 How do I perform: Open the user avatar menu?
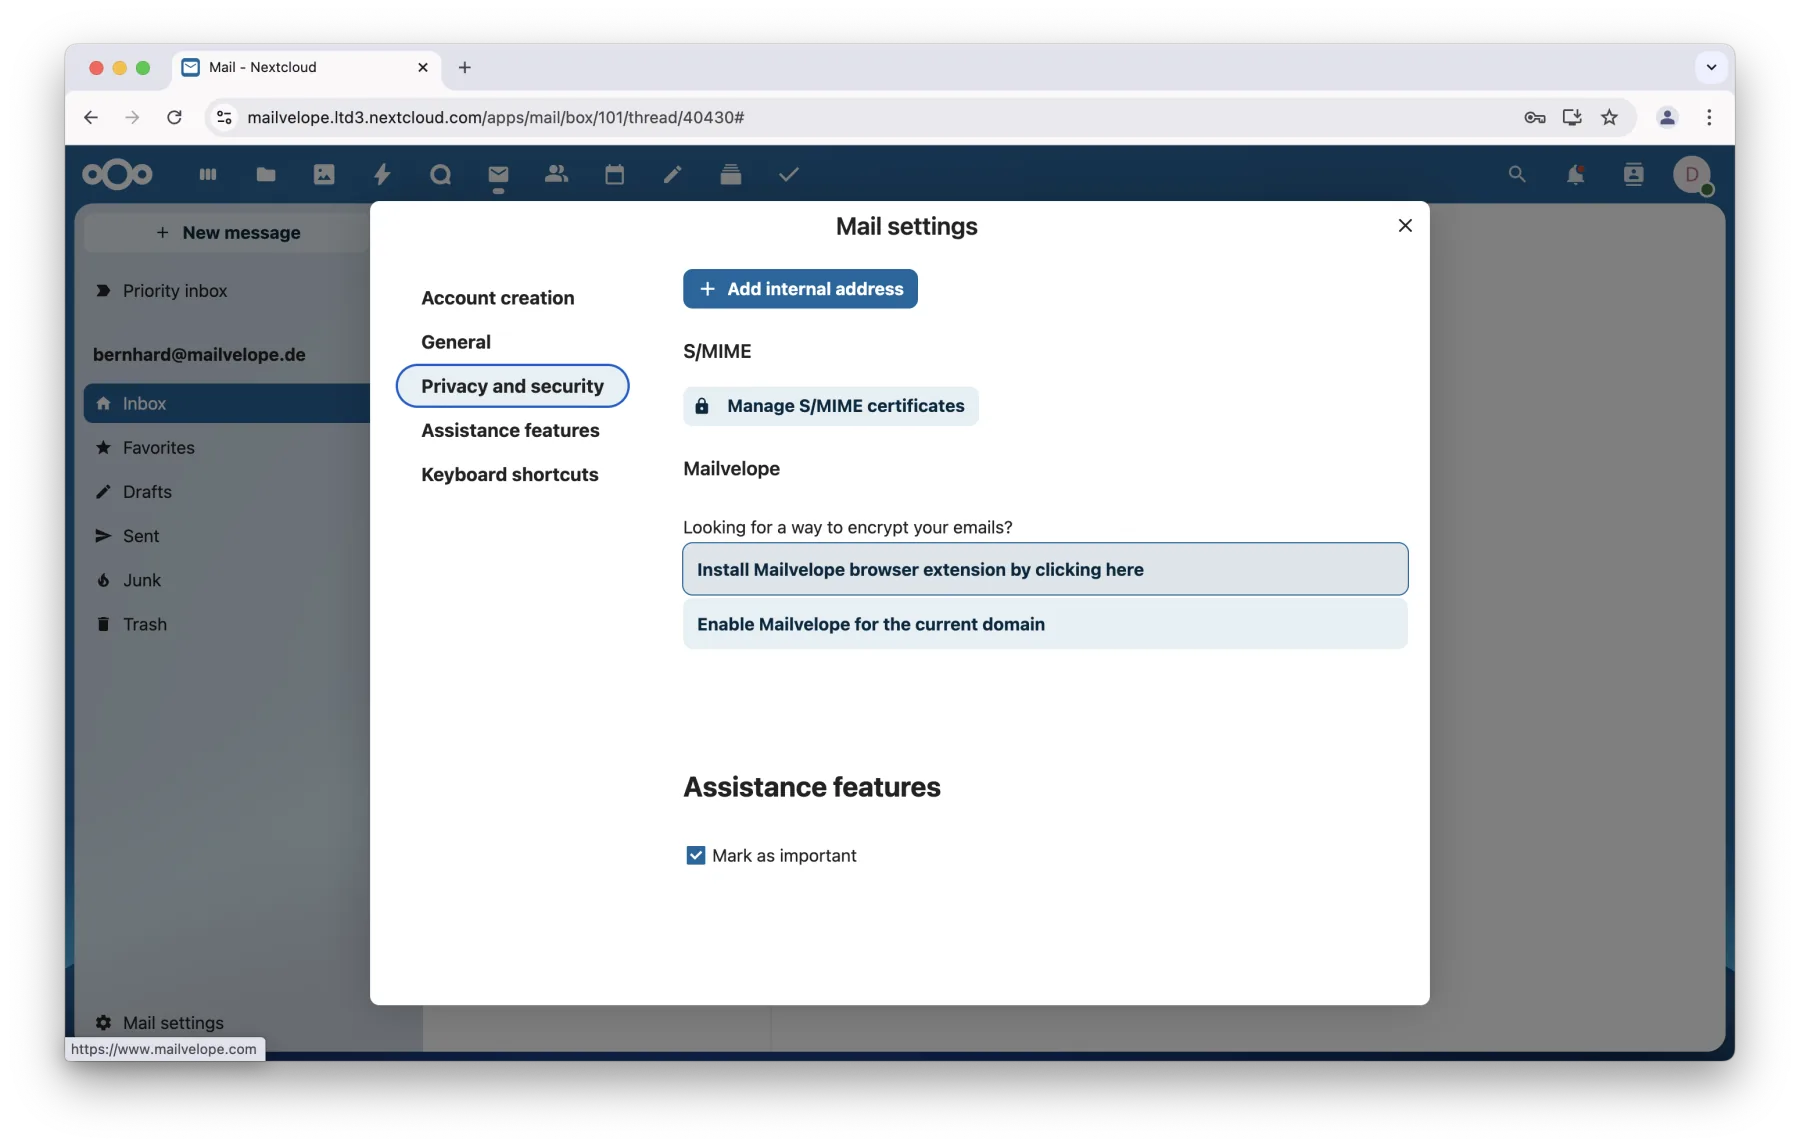[1692, 175]
